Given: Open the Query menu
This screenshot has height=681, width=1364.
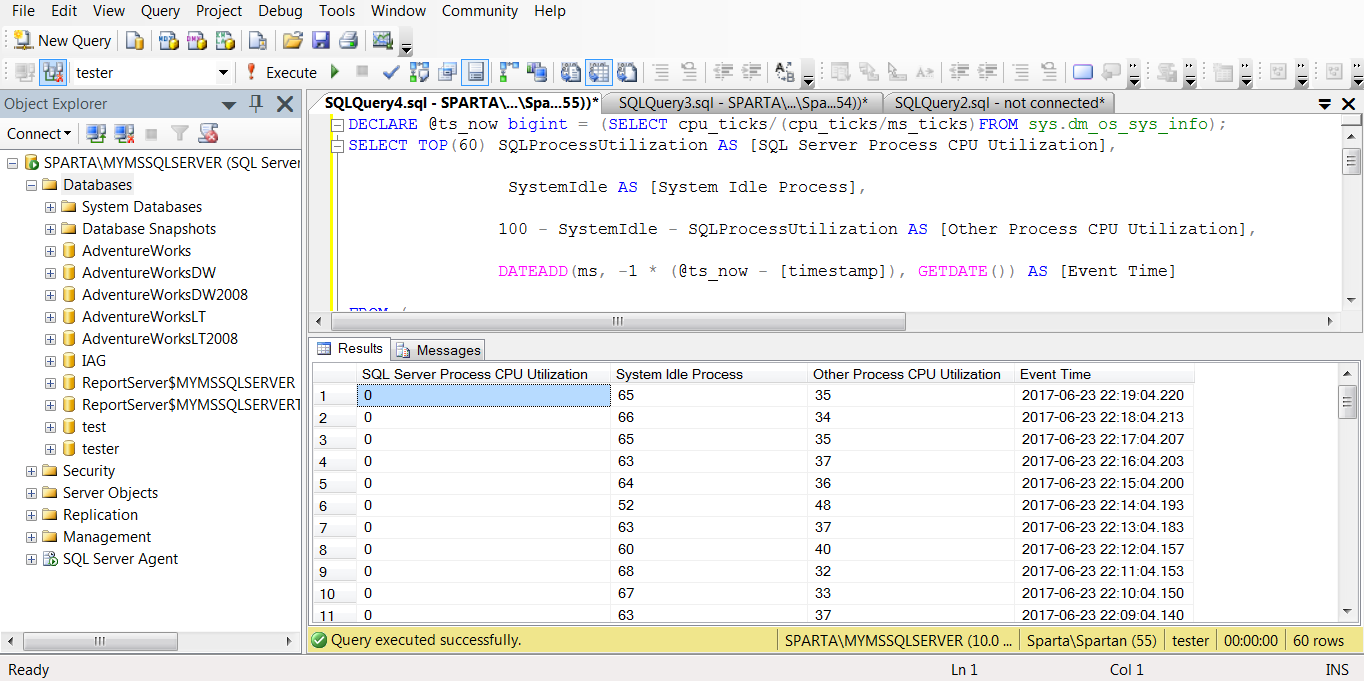Looking at the screenshot, I should click(x=160, y=11).
